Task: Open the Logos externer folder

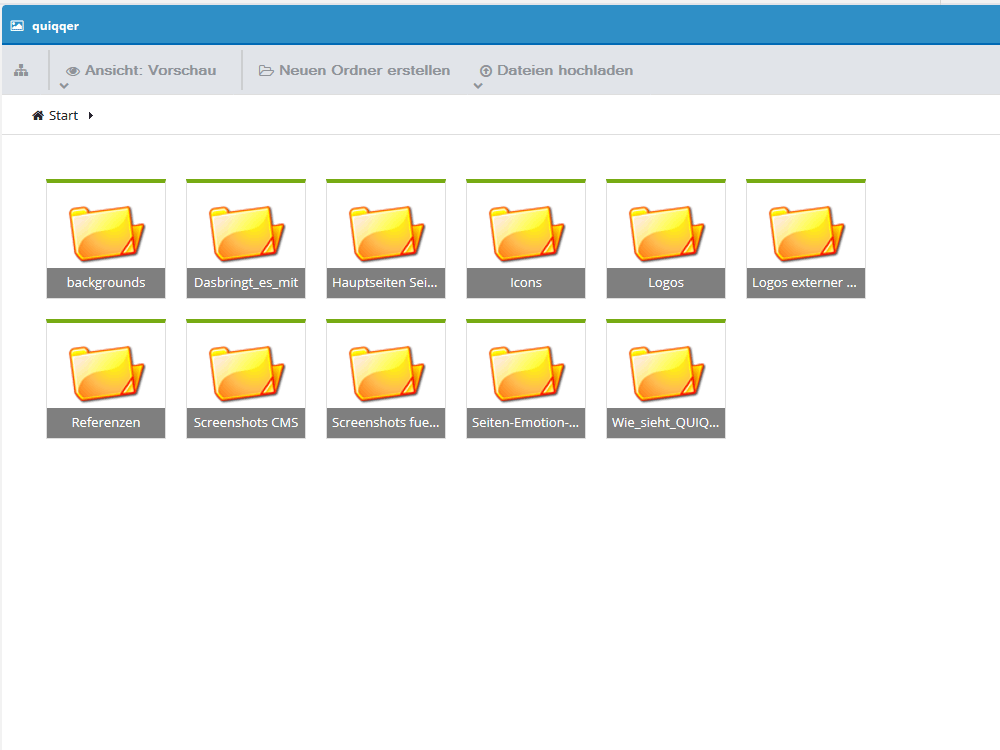Action: [806, 239]
